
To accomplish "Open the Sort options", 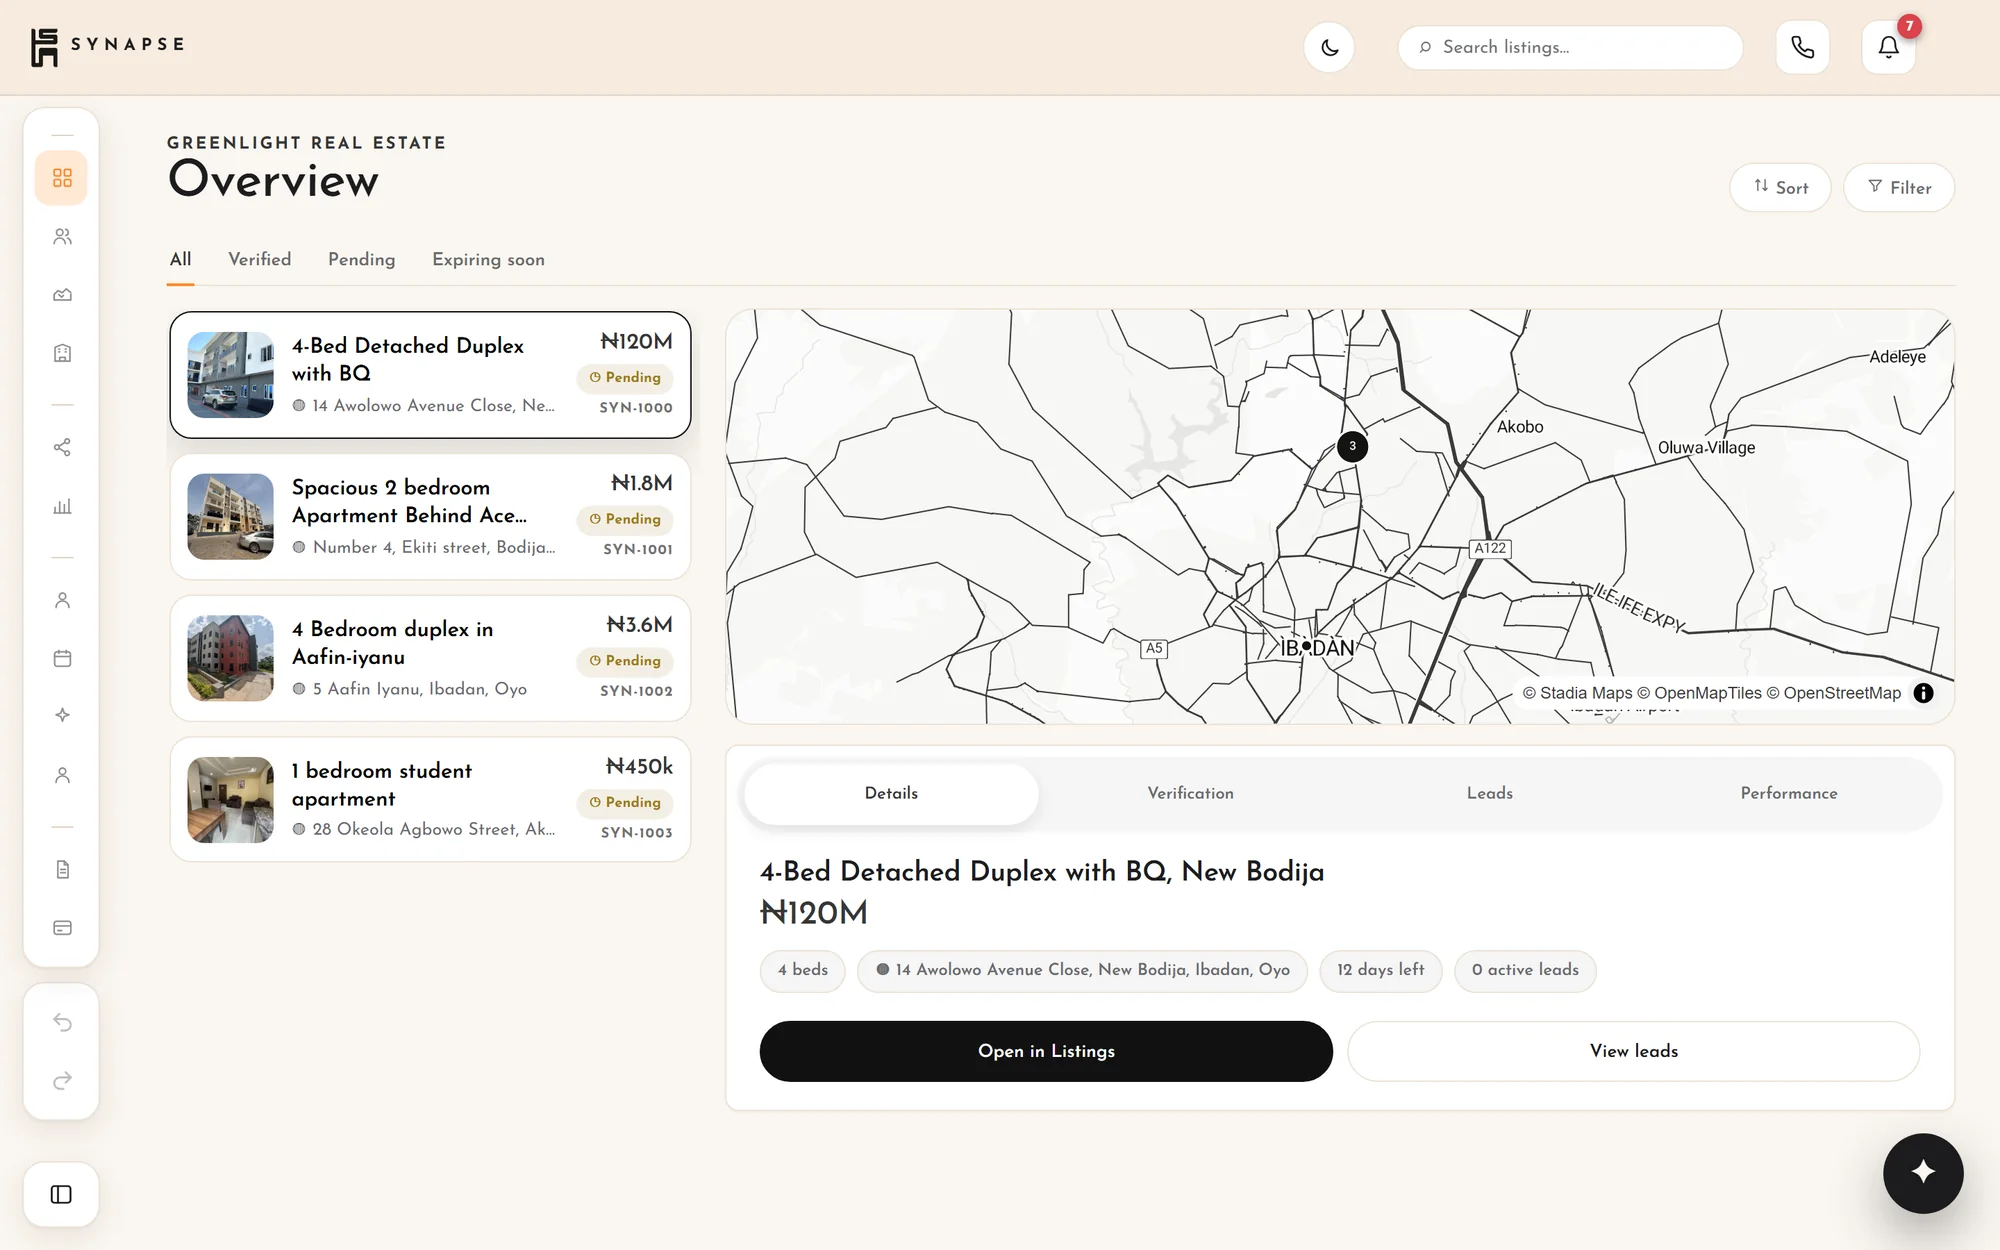I will (1780, 187).
